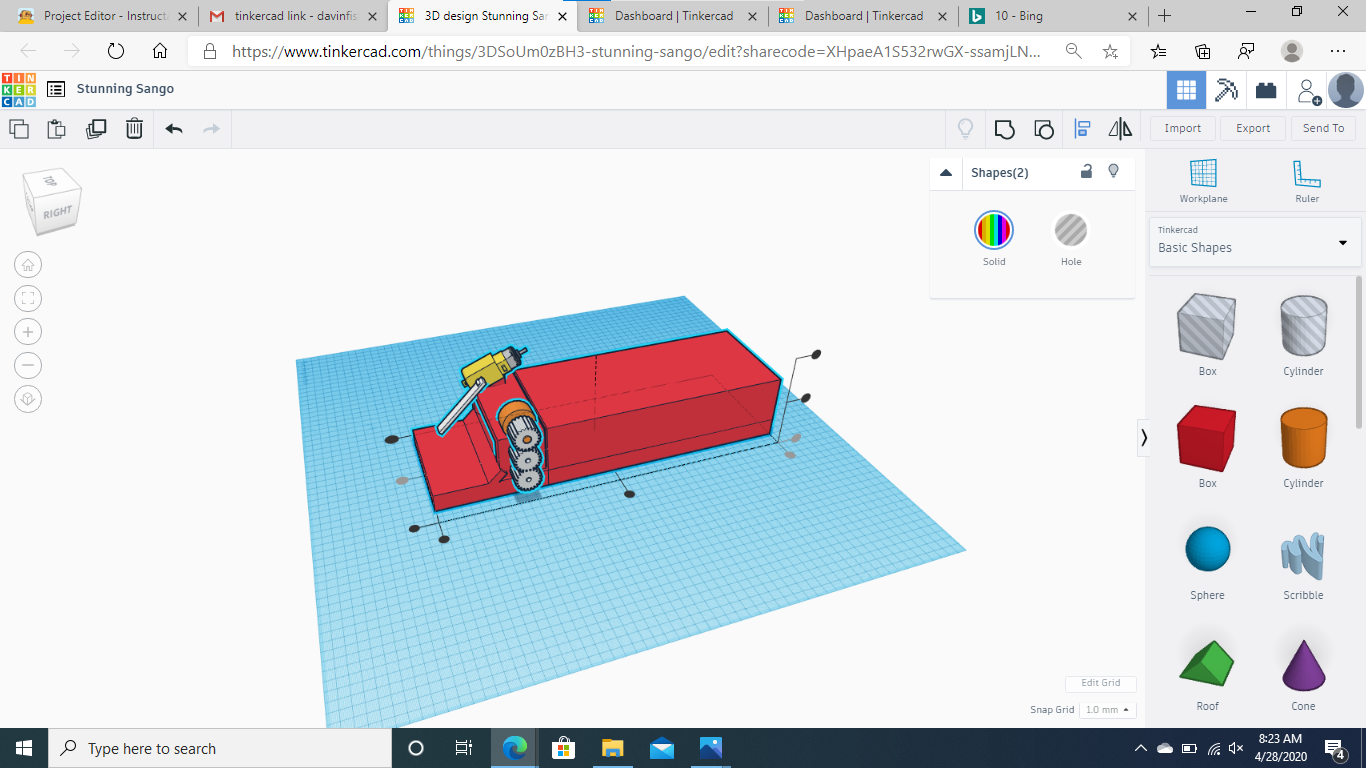Refresh the page
This screenshot has width=1366, height=768.
tap(115, 51)
